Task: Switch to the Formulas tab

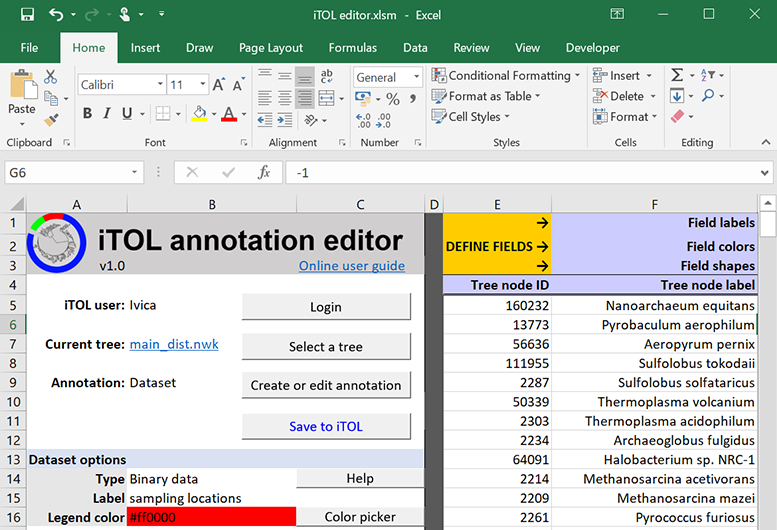Action: click(x=352, y=48)
